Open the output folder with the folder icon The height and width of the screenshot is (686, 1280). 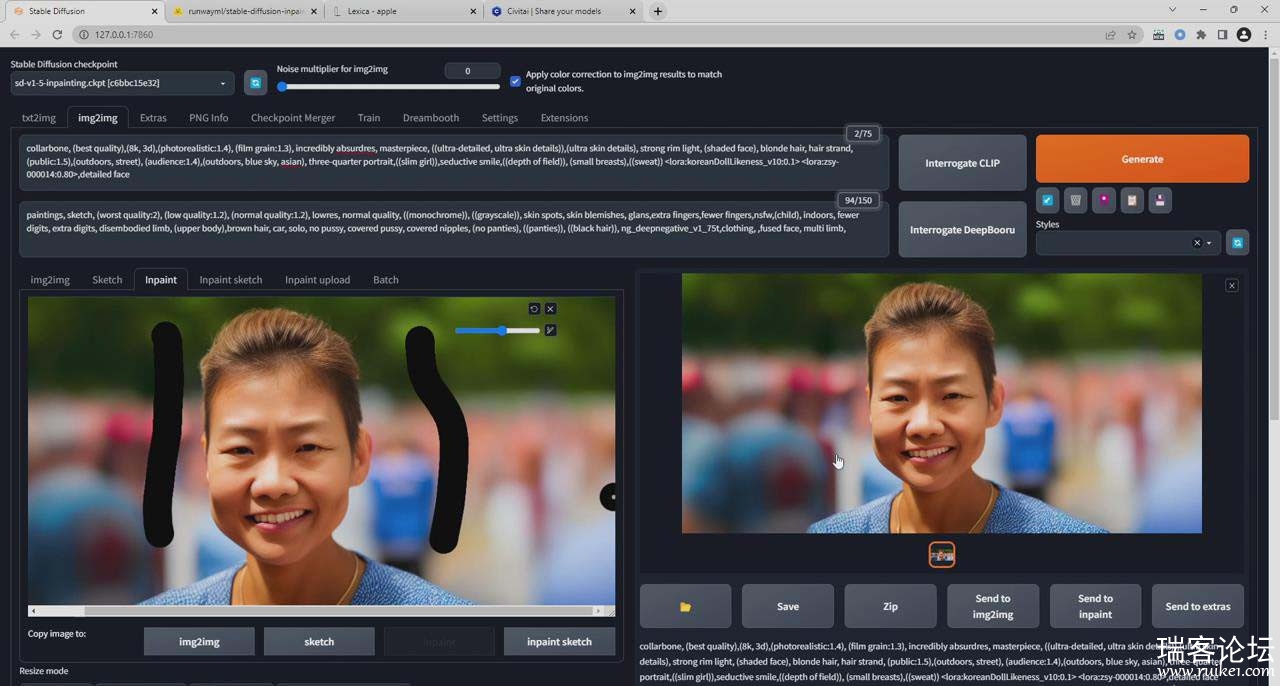[x=685, y=606]
